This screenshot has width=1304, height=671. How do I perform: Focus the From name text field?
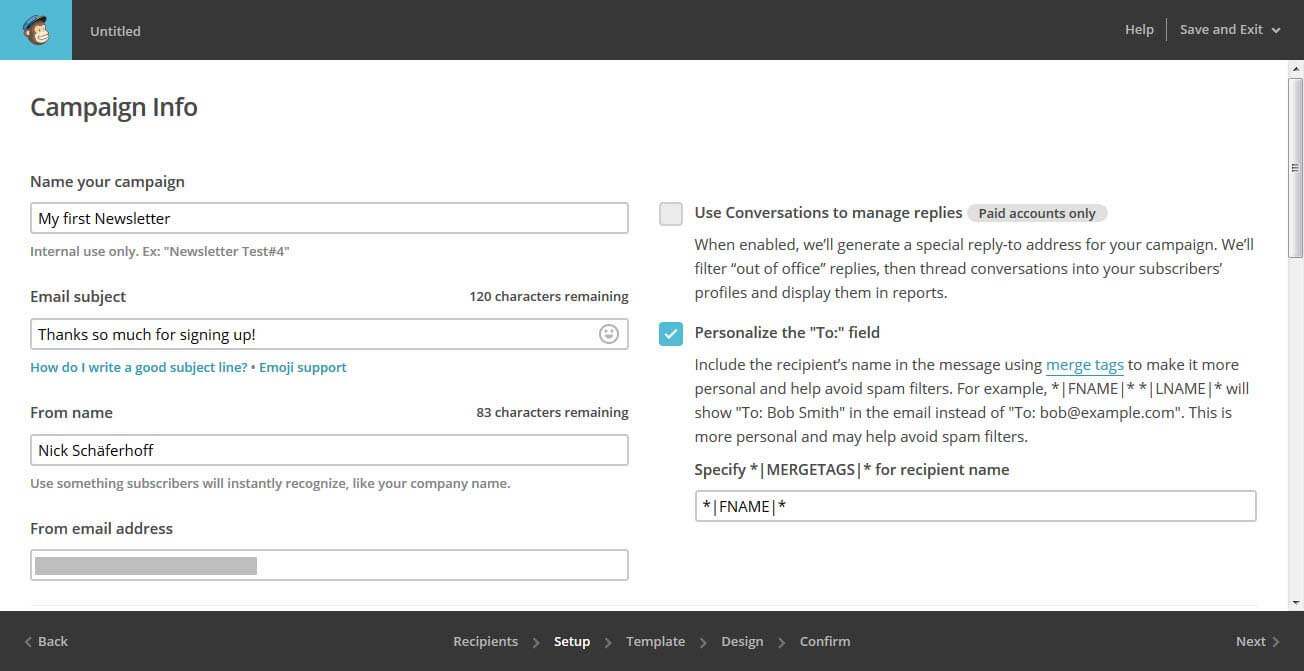(329, 450)
